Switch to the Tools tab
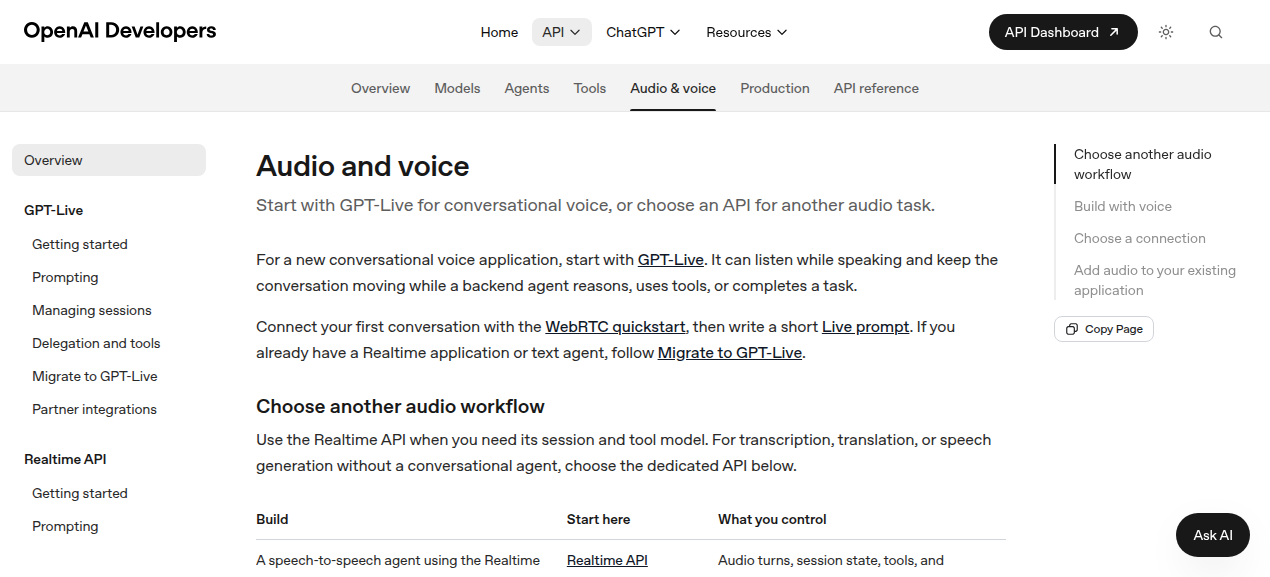The image size is (1270, 577). tap(590, 88)
